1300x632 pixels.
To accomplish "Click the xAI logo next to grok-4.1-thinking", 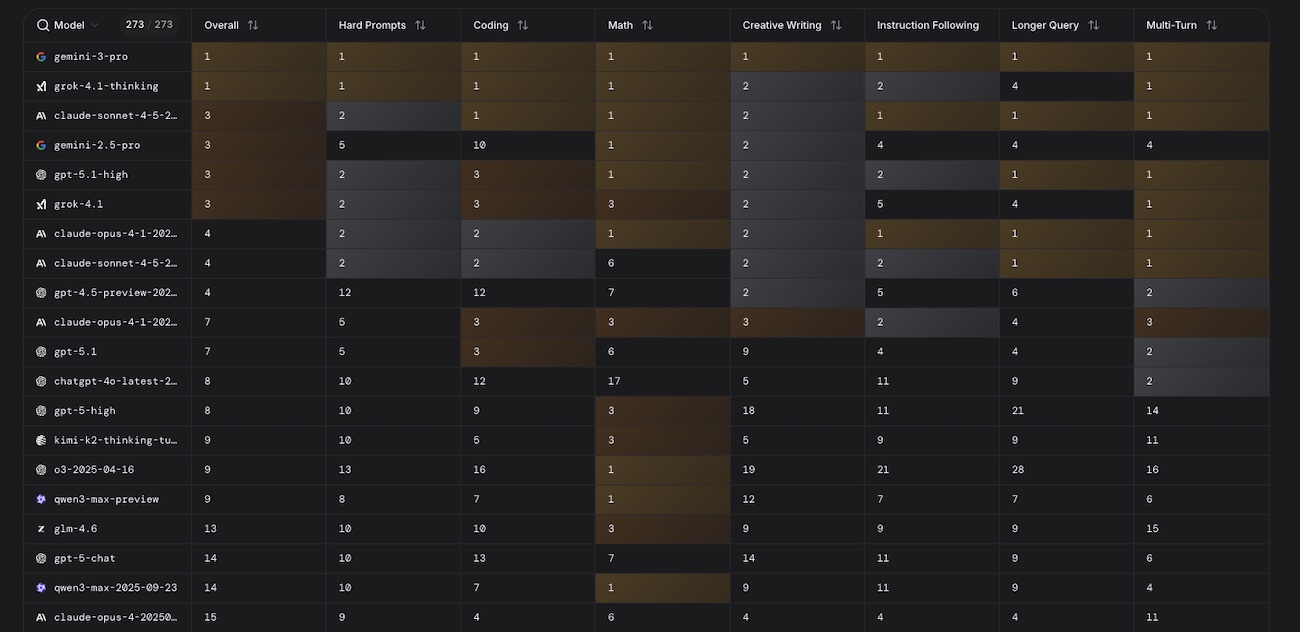I will tap(41, 86).
